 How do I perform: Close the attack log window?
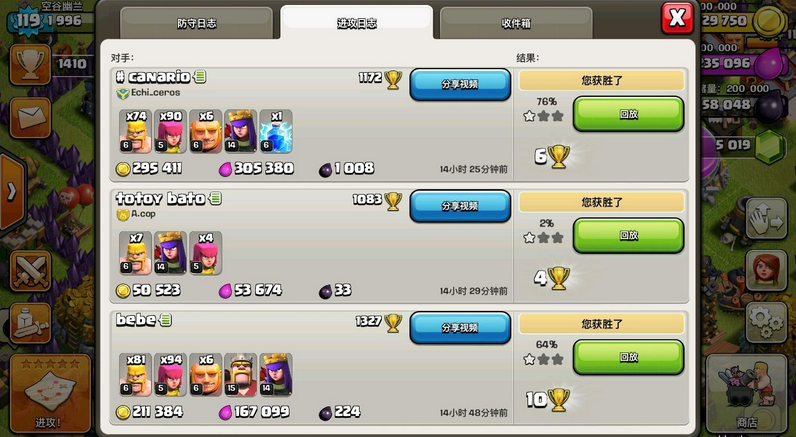pos(677,19)
